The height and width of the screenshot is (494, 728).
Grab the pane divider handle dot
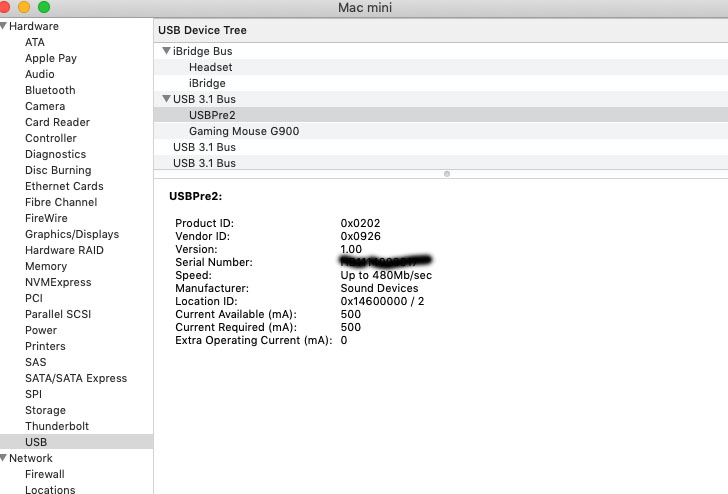(447, 174)
